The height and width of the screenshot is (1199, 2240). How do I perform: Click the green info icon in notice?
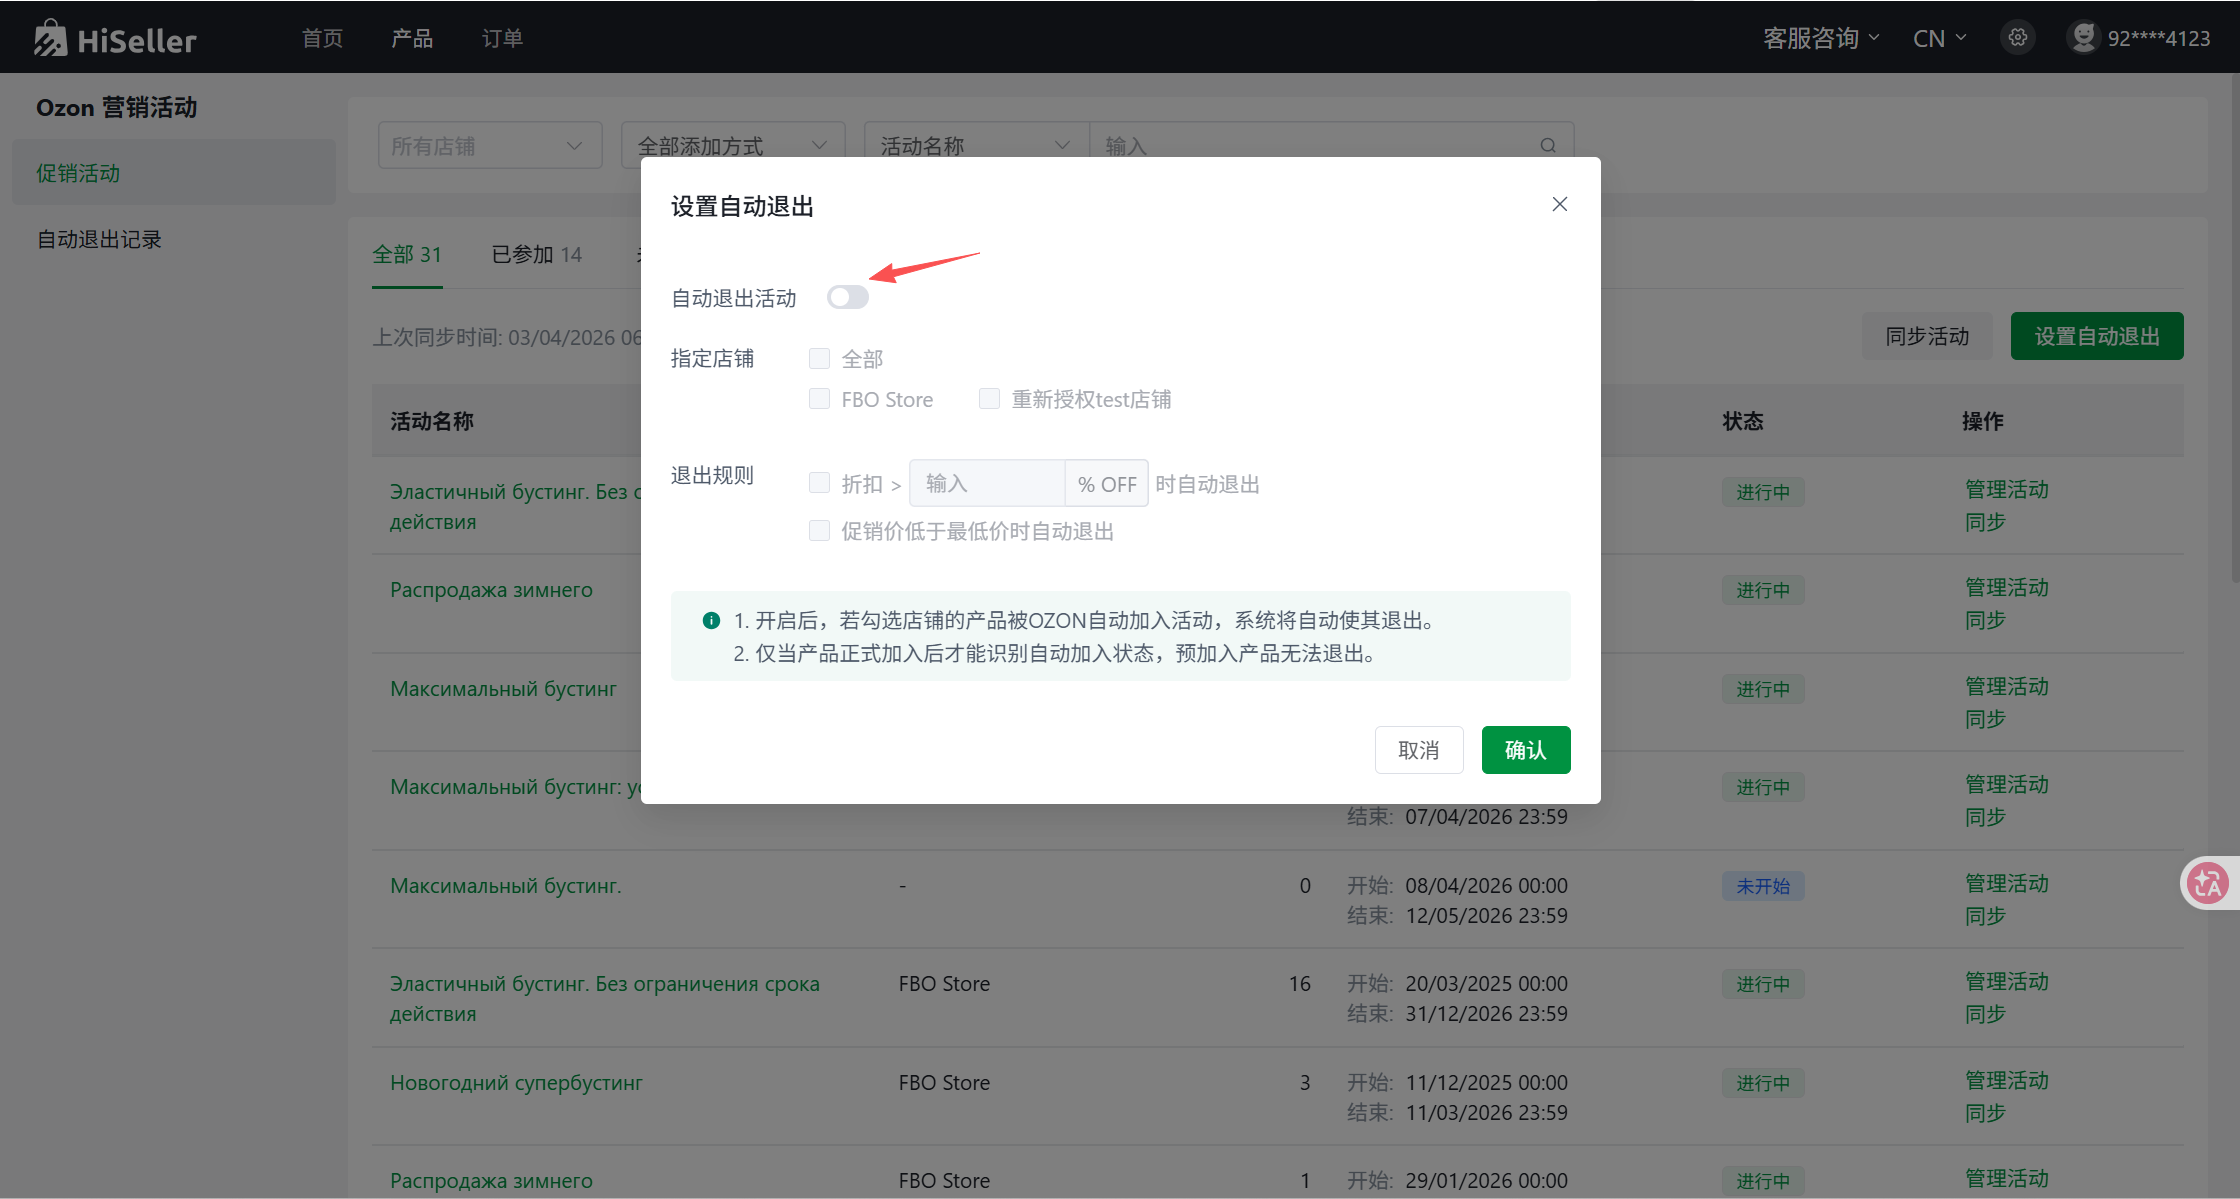(711, 620)
